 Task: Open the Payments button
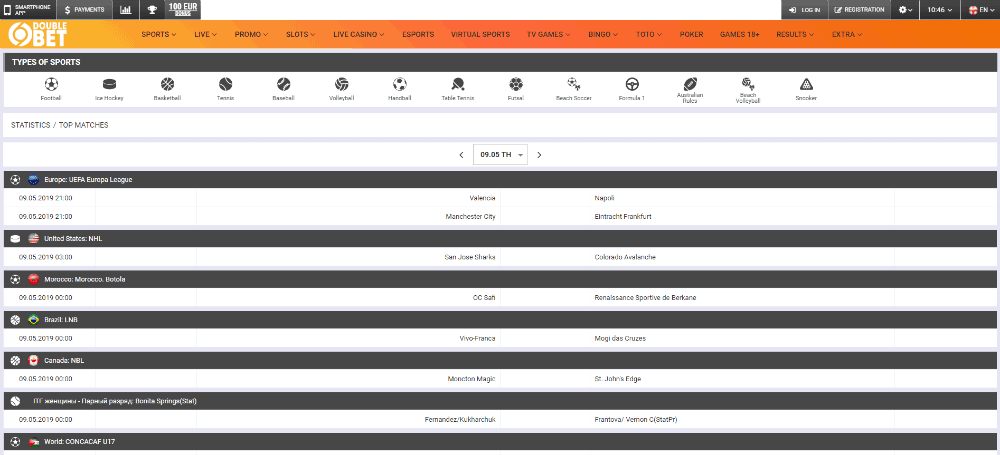coord(85,10)
